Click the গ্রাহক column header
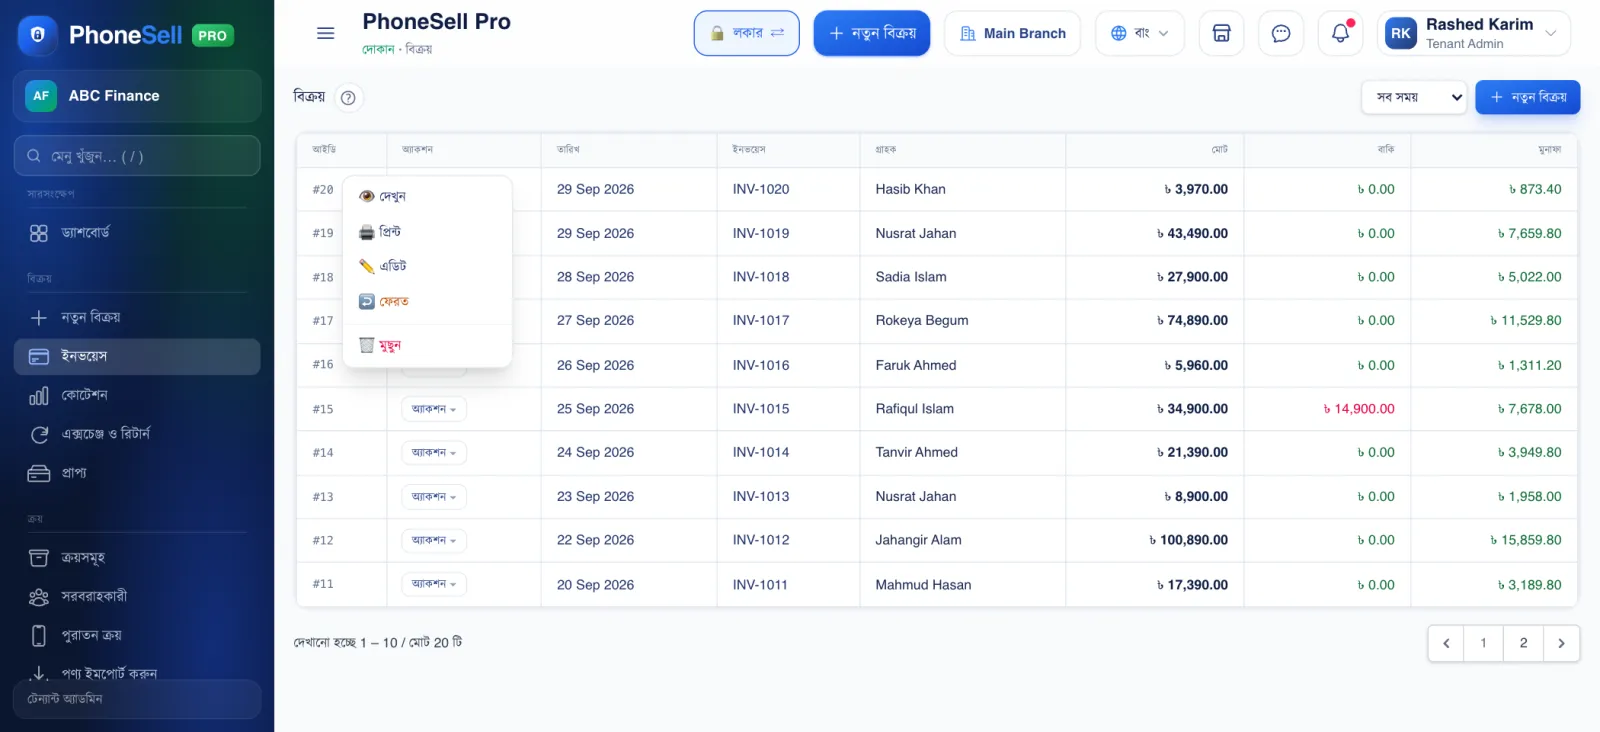This screenshot has height=732, width=1600. [886, 149]
